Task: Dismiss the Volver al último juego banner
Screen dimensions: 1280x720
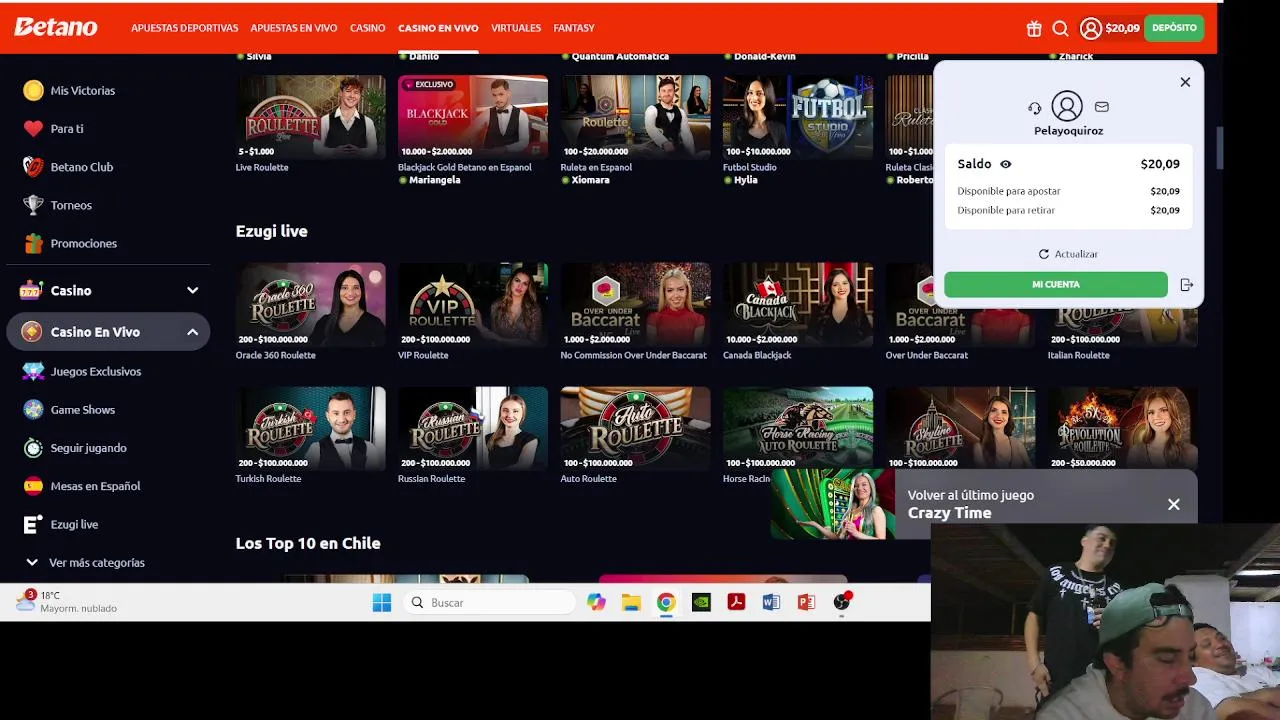Action: 1174,505
